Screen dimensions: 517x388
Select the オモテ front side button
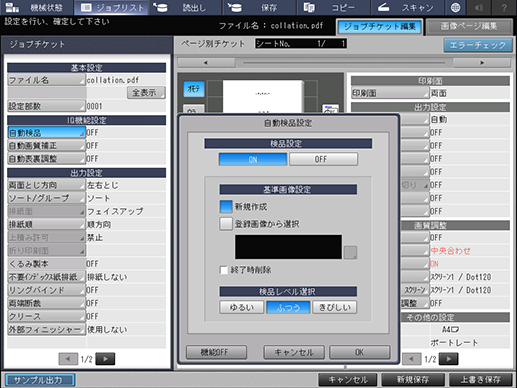[x=194, y=89]
